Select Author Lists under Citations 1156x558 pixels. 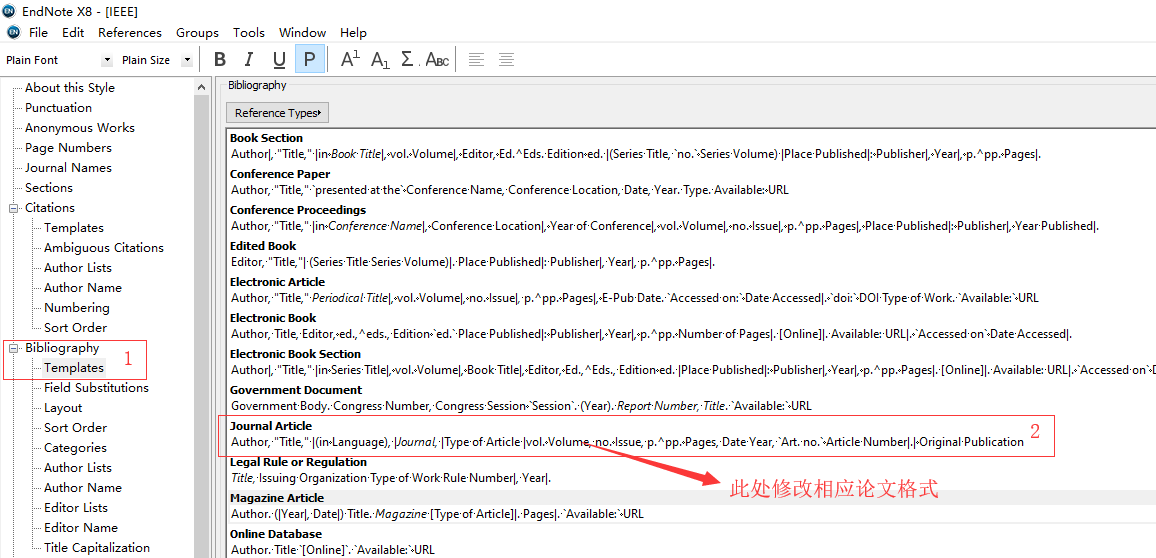pyautogui.click(x=77, y=268)
